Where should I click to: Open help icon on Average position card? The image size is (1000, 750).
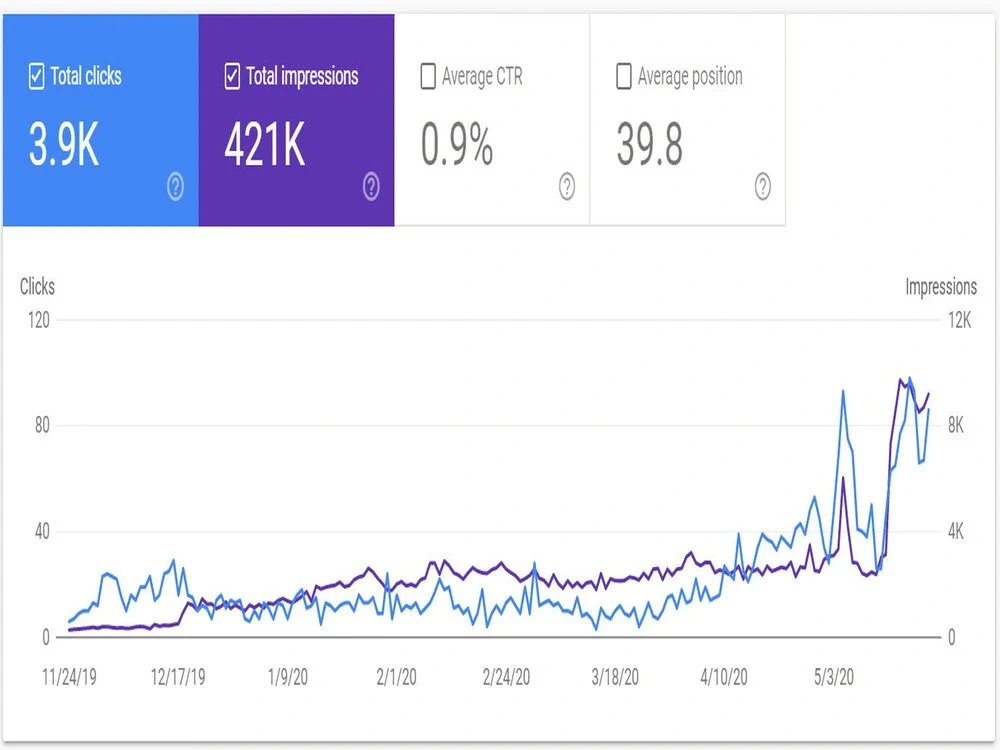[x=763, y=187]
